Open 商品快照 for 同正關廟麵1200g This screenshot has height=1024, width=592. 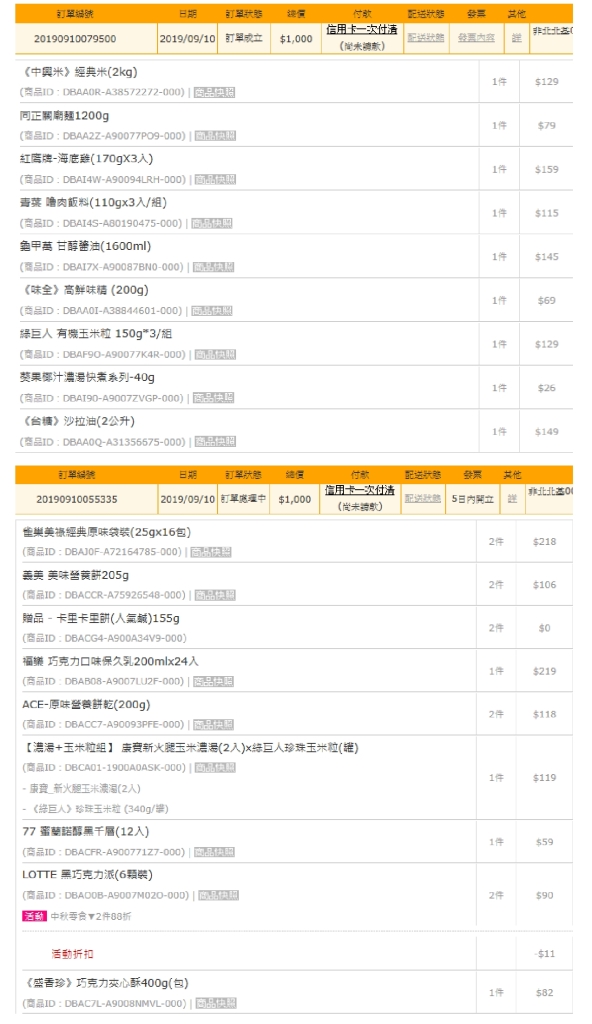tap(216, 136)
